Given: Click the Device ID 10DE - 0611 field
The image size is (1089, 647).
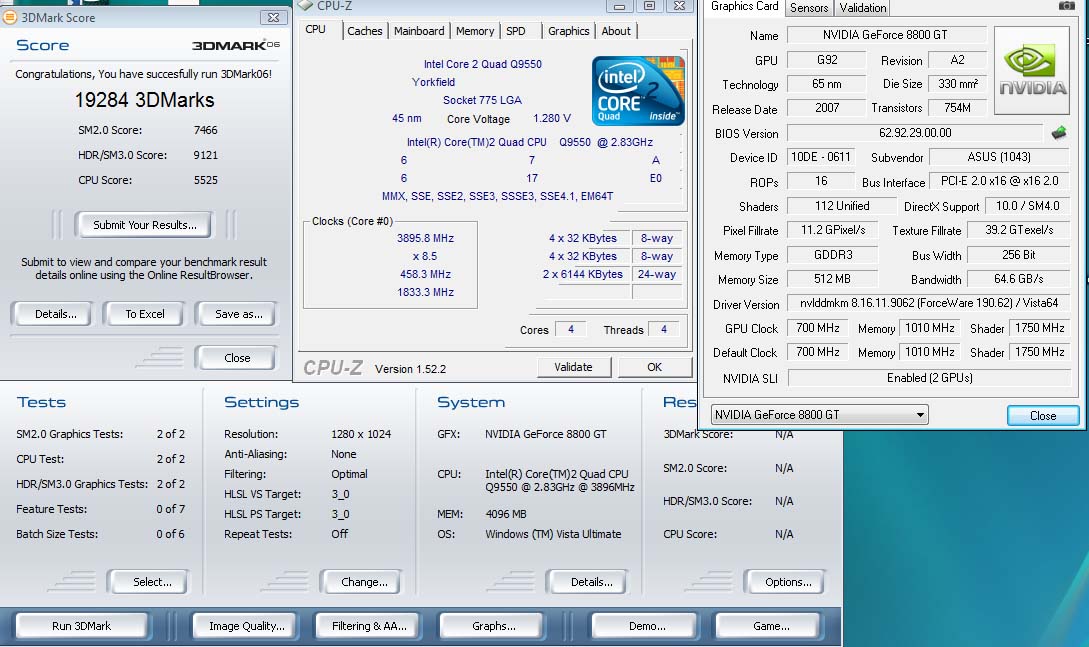Looking at the screenshot, I should [x=820, y=157].
